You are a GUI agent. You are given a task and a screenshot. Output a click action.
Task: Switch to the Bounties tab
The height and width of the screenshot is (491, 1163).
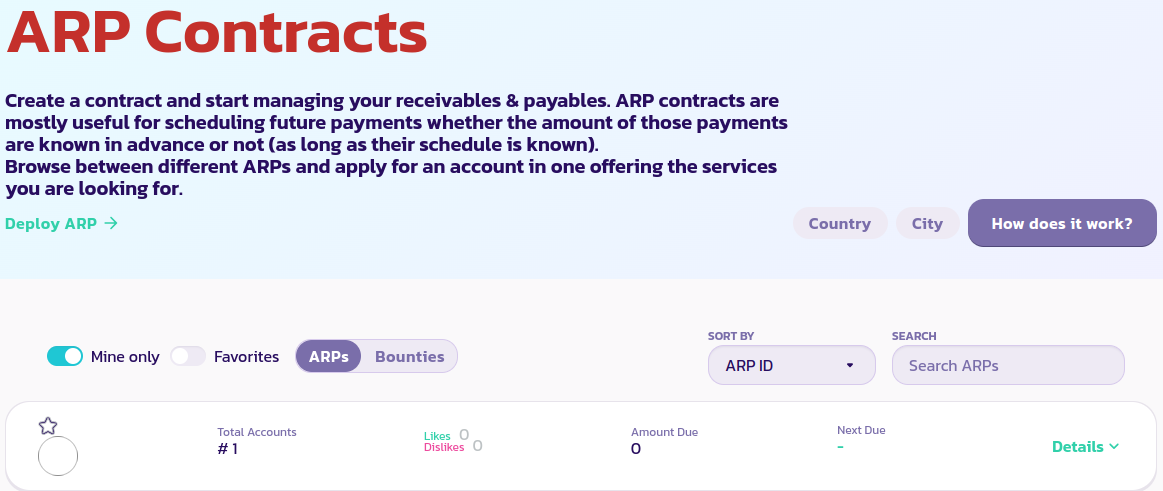point(409,356)
